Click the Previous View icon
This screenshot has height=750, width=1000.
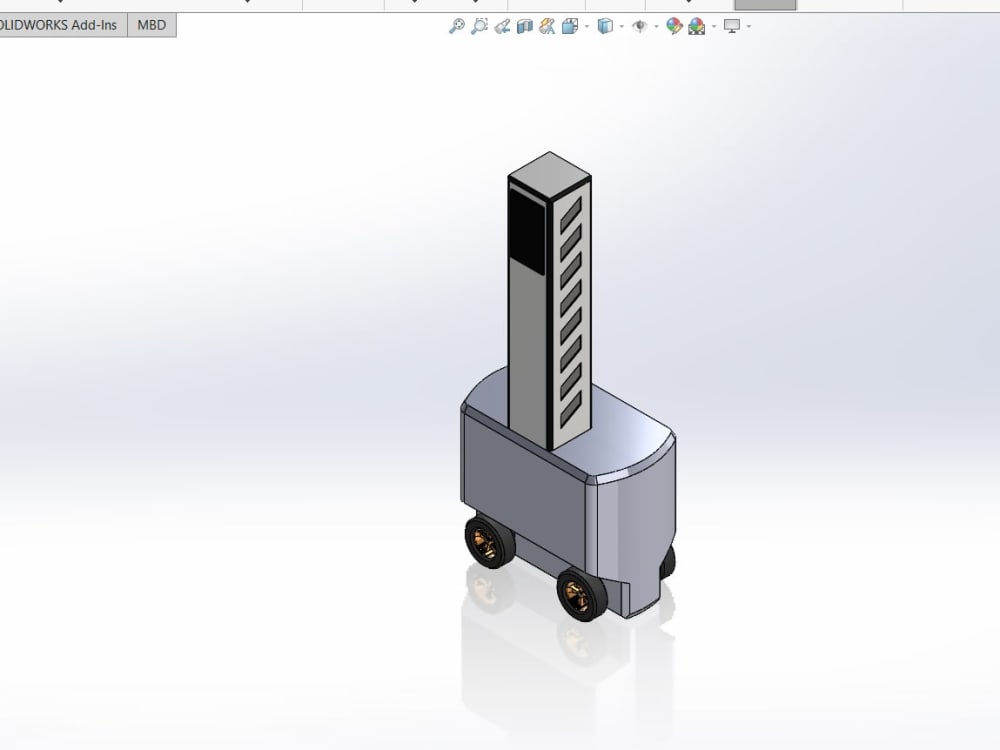502,25
